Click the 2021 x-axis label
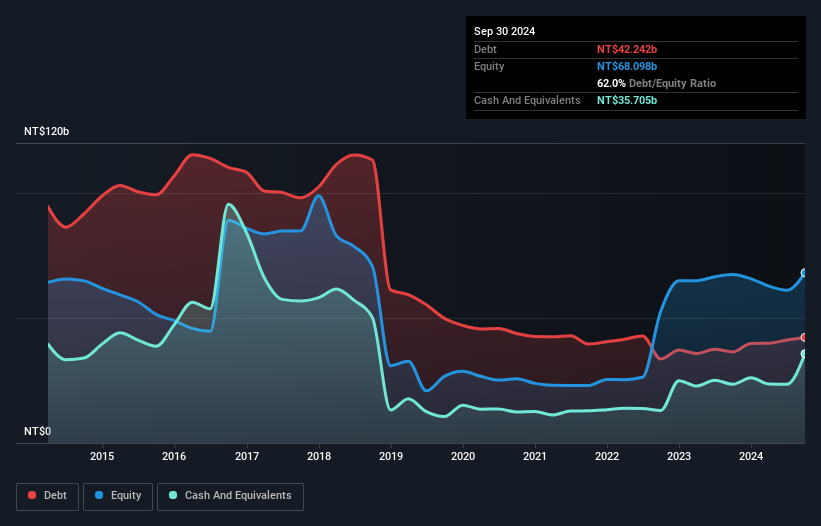 click(535, 456)
